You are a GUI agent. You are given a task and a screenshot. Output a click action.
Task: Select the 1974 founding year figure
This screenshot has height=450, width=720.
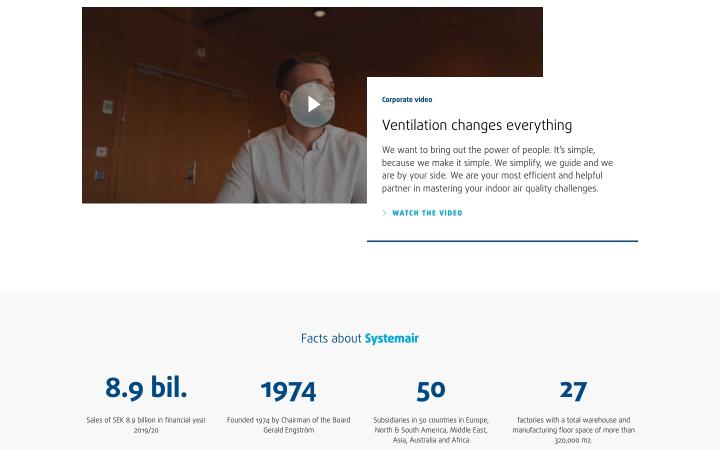click(x=288, y=391)
